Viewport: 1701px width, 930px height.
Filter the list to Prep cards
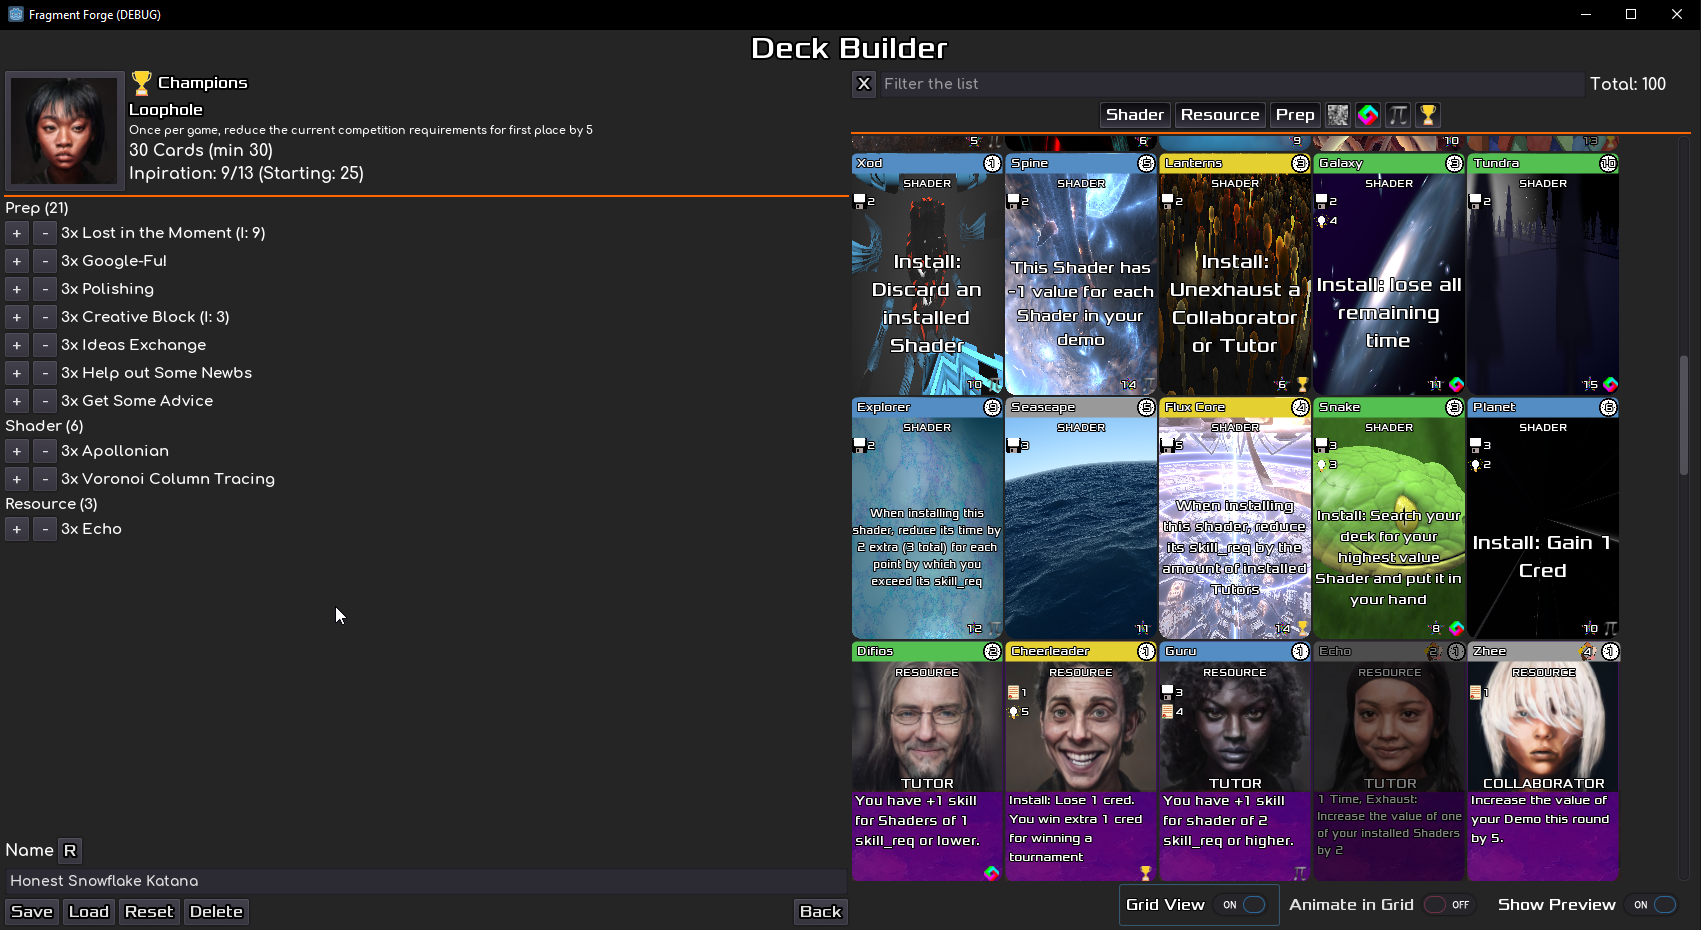point(1295,115)
